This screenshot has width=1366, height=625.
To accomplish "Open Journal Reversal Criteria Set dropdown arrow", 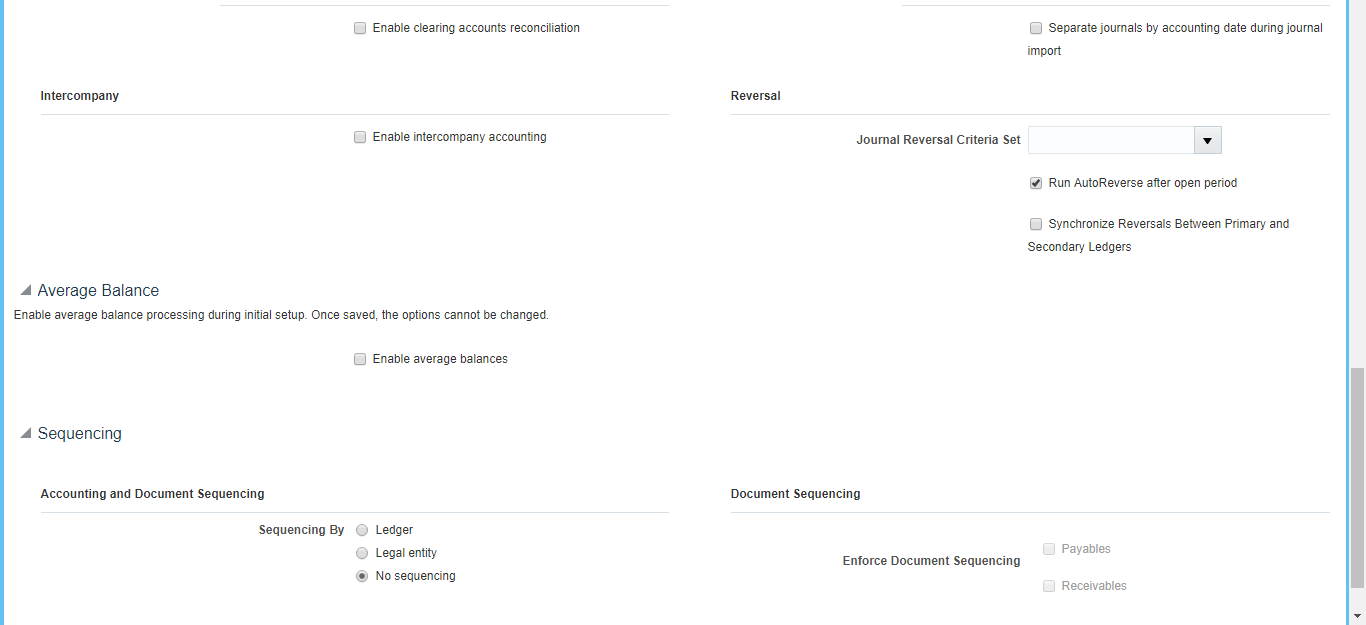I will tap(1208, 141).
